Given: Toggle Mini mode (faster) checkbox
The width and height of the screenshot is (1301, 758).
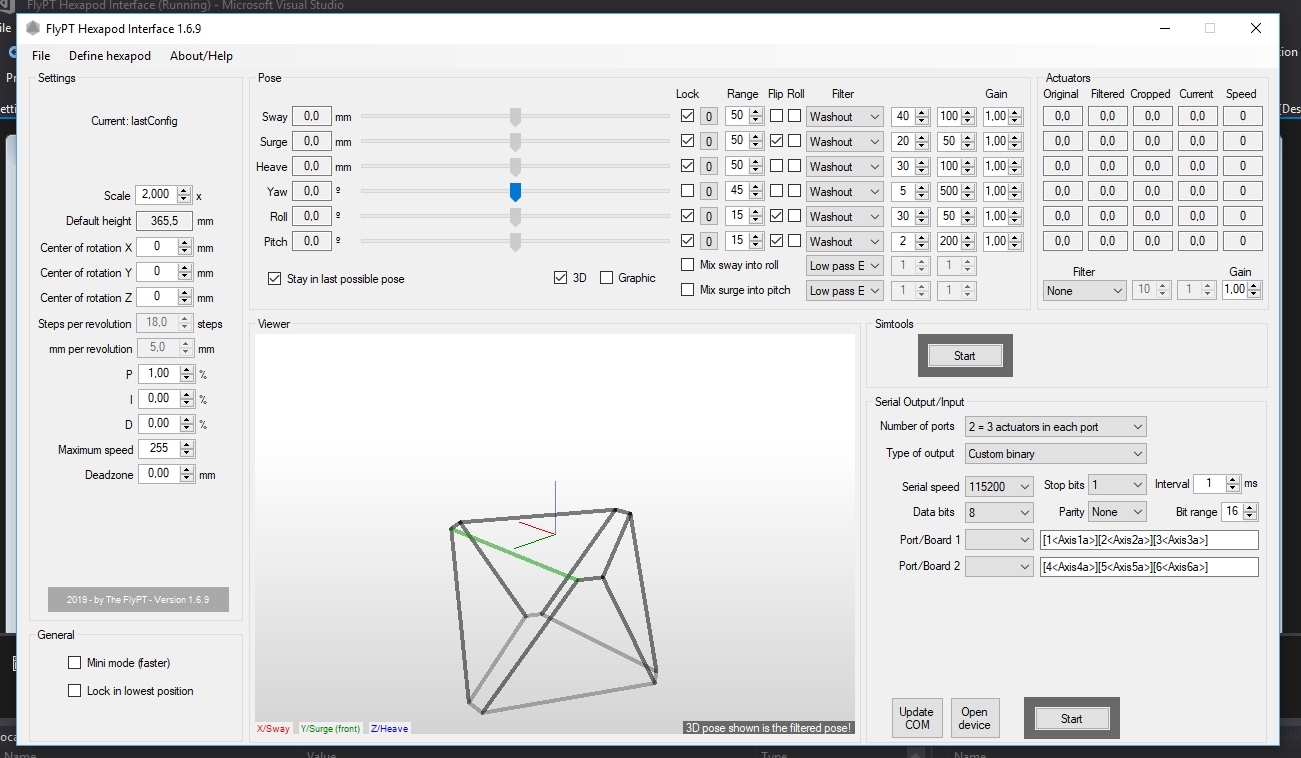Looking at the screenshot, I should pos(74,663).
